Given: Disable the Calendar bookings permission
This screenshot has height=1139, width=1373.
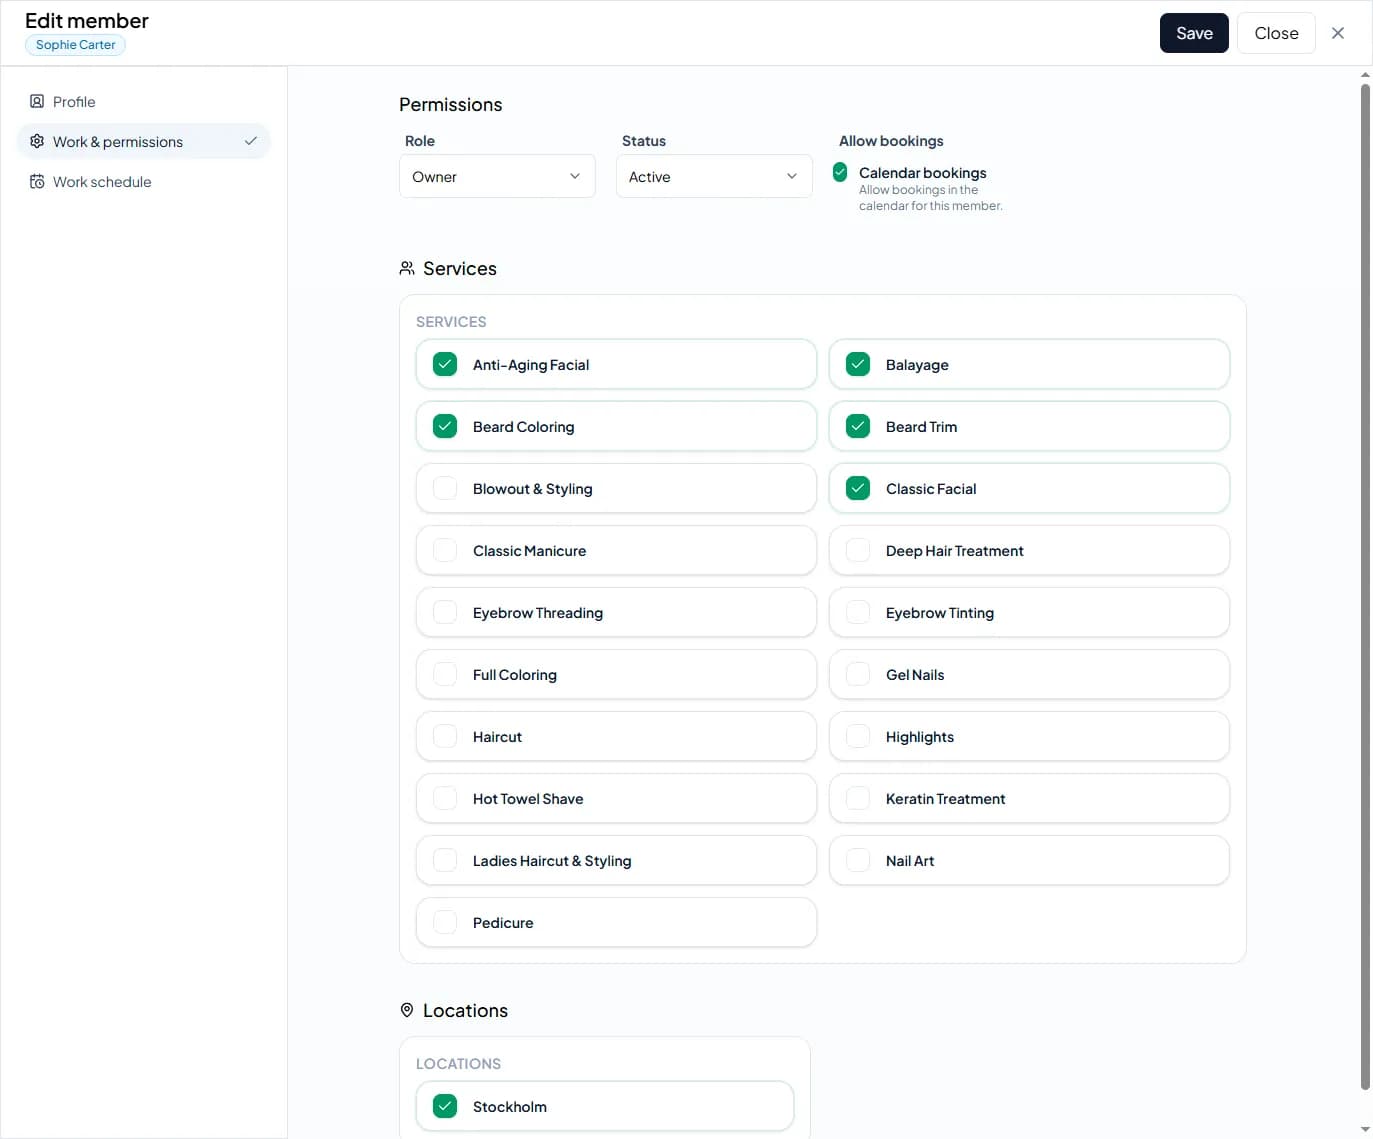Looking at the screenshot, I should pyautogui.click(x=840, y=172).
